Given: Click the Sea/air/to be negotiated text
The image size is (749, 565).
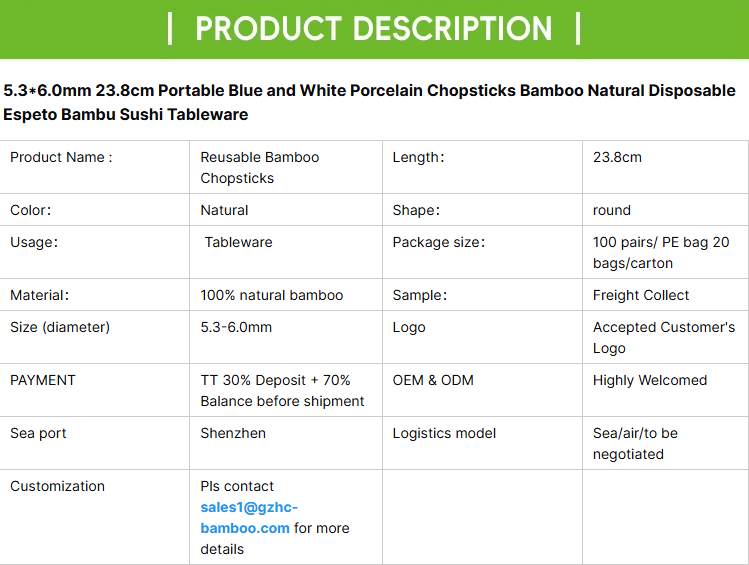Looking at the screenshot, I should coord(635,443).
